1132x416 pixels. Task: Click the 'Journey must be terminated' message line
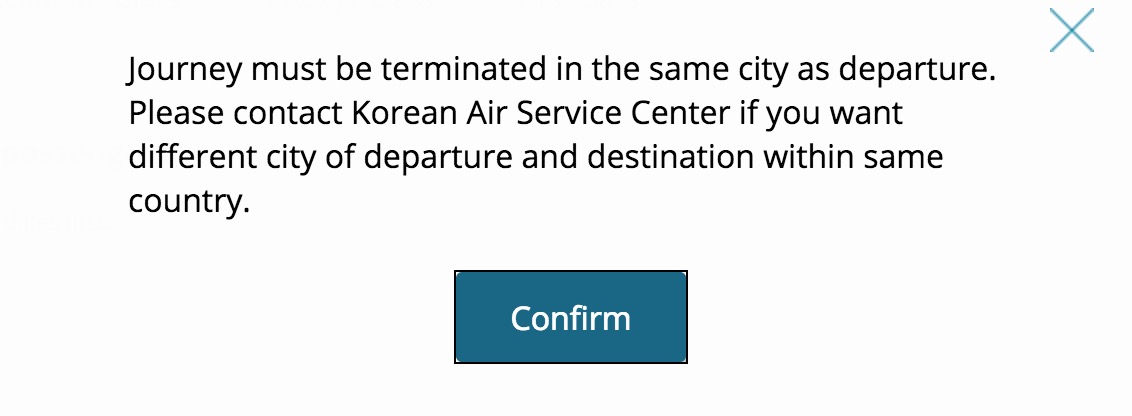coord(564,71)
